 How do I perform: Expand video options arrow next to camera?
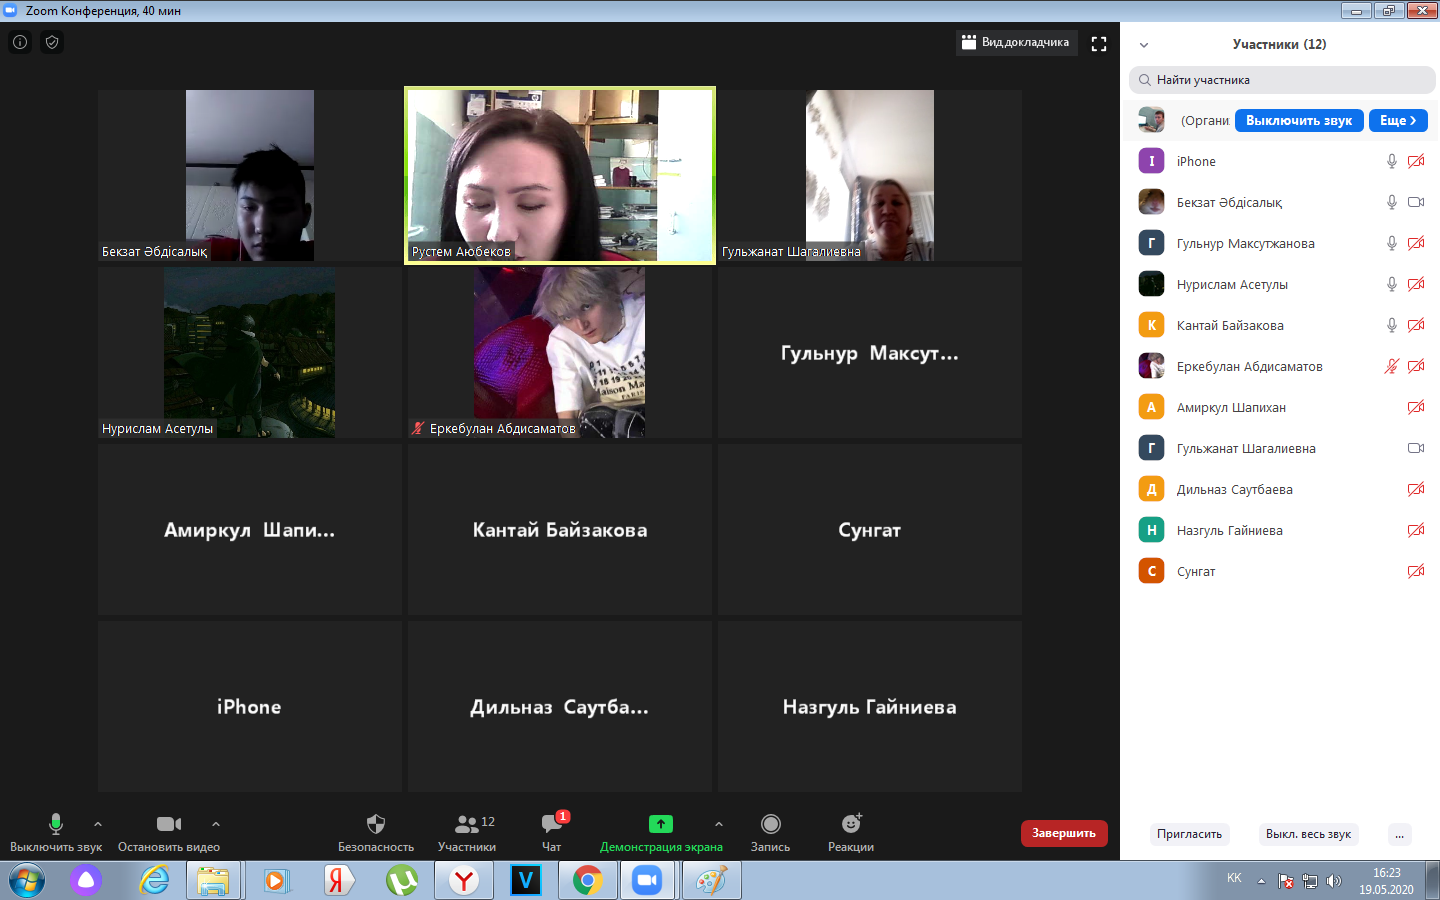click(x=216, y=825)
